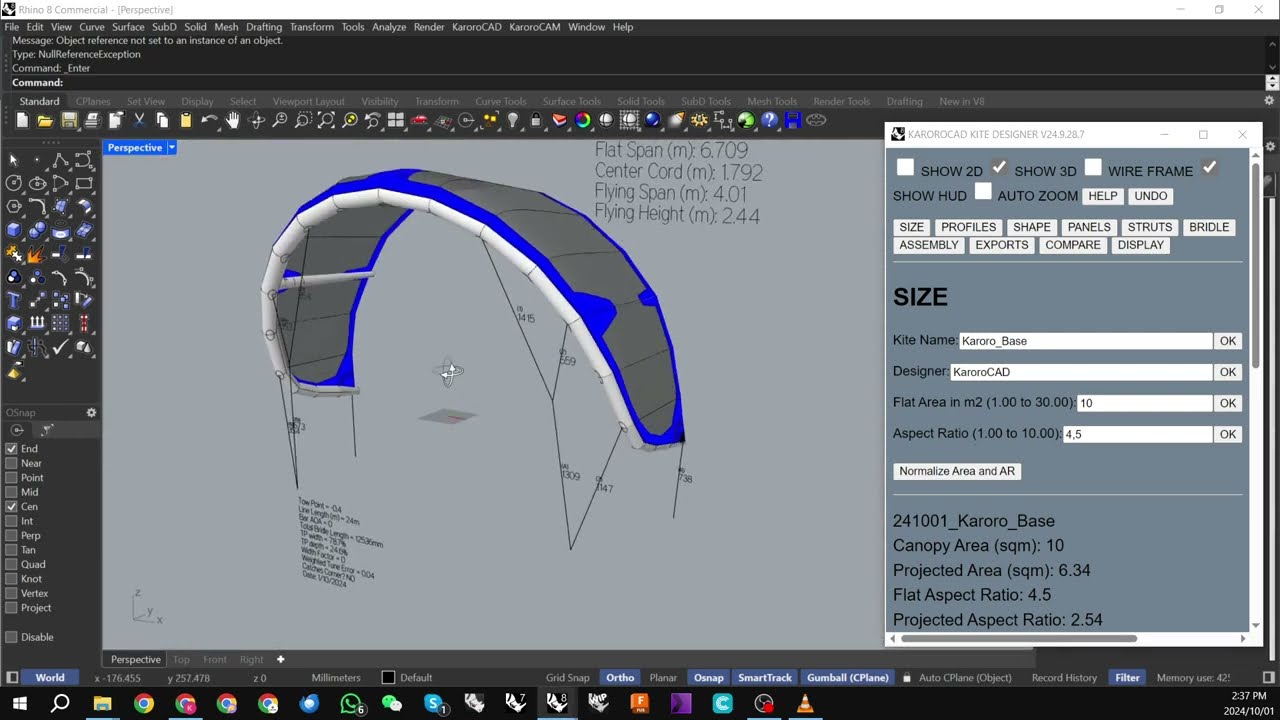Cut selection with the scissors icon
The height and width of the screenshot is (720, 1280).
139,121
